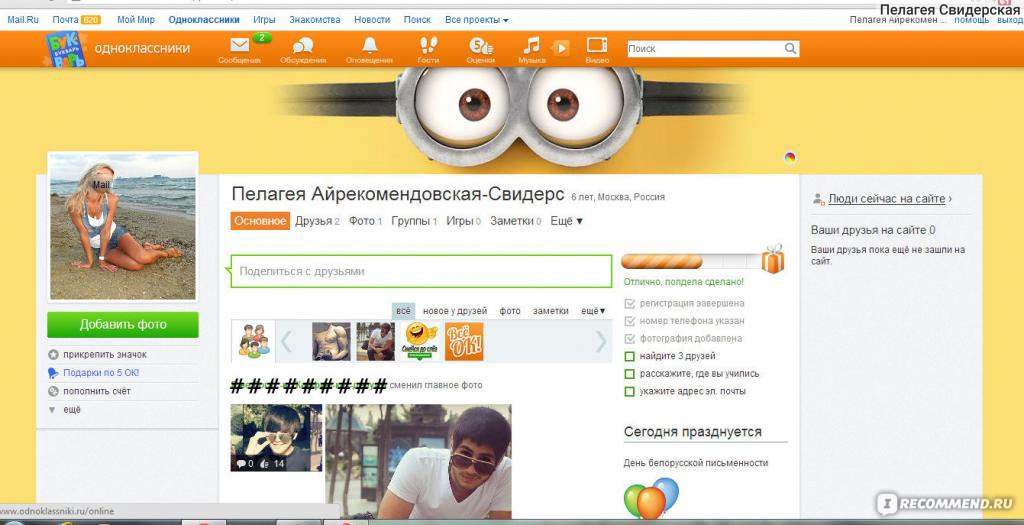Filter feed by 'всё'
1024x525 pixels.
tap(404, 311)
